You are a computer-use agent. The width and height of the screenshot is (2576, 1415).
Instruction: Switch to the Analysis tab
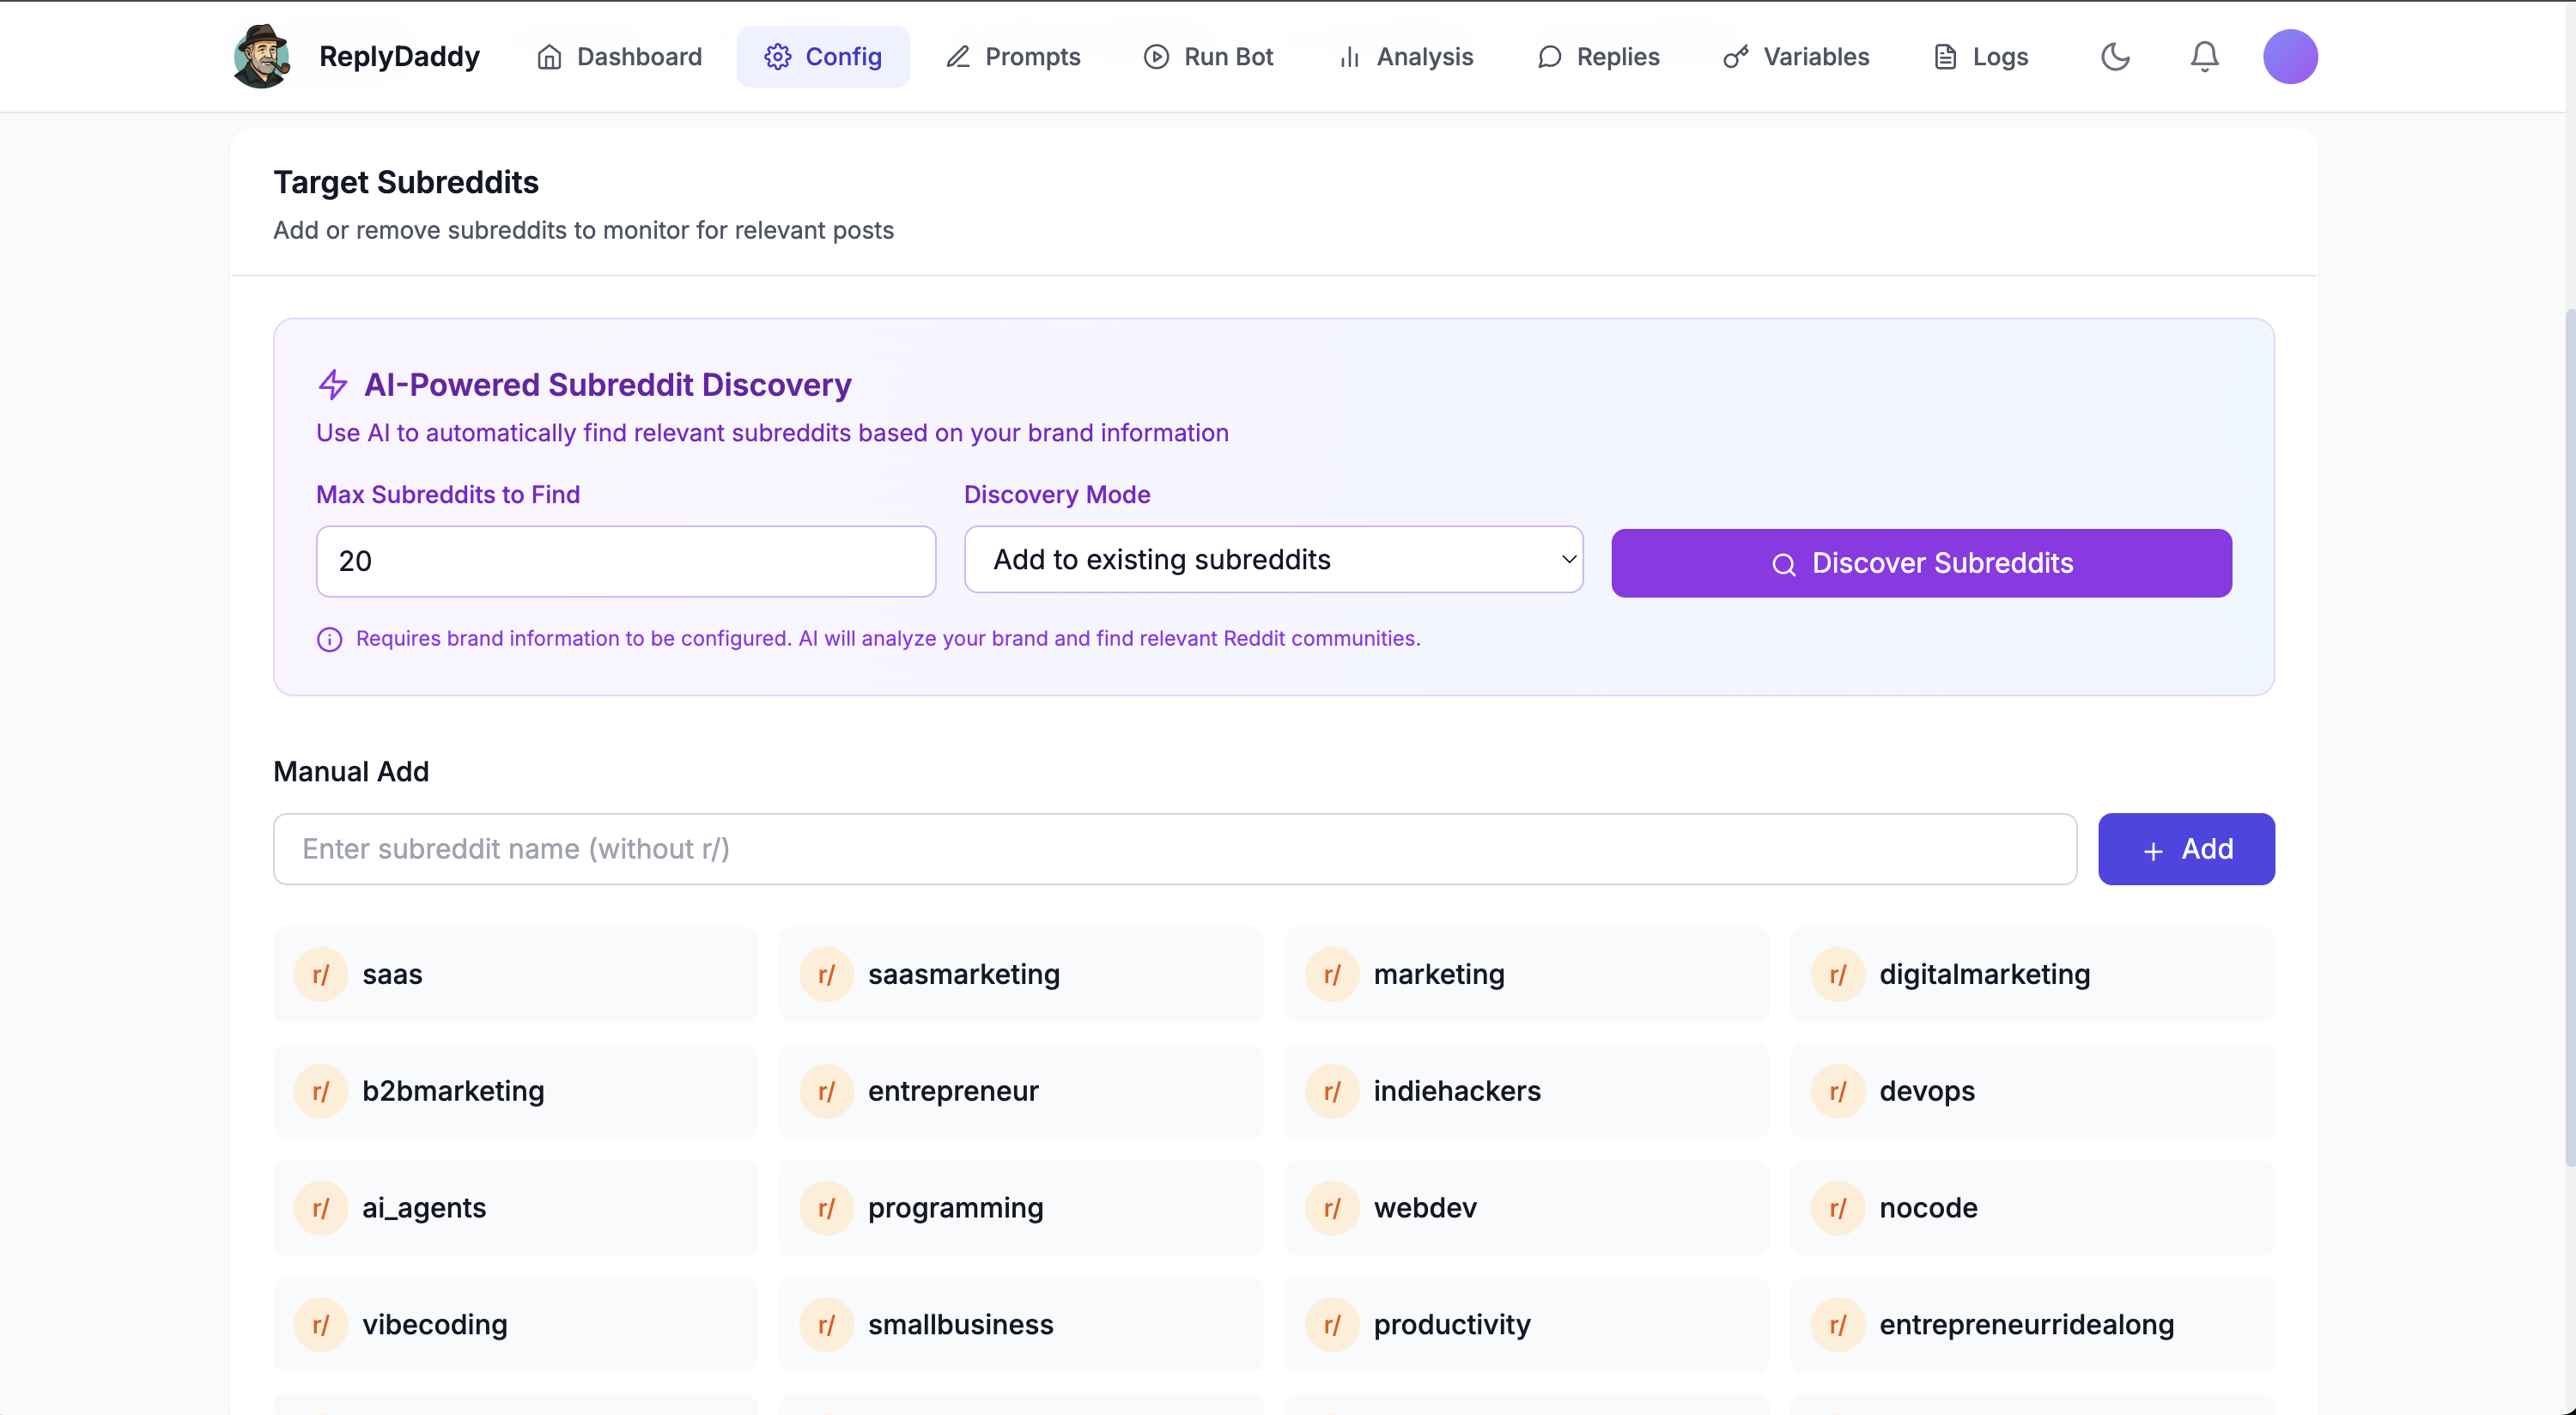pos(1405,57)
